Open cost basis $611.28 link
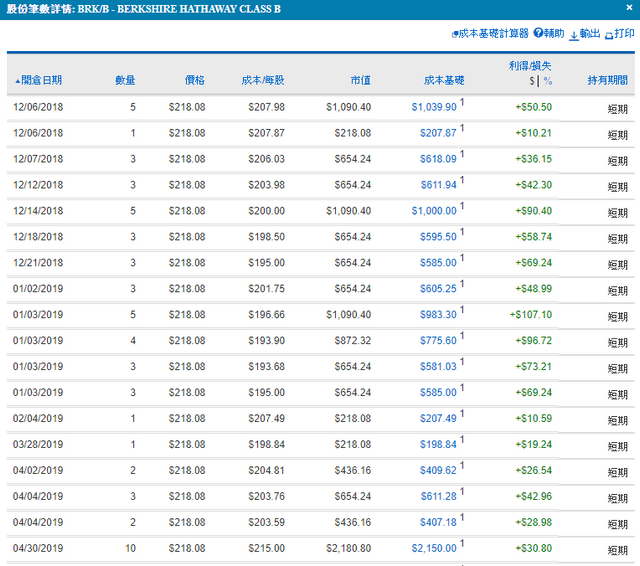The image size is (640, 566). [439, 496]
